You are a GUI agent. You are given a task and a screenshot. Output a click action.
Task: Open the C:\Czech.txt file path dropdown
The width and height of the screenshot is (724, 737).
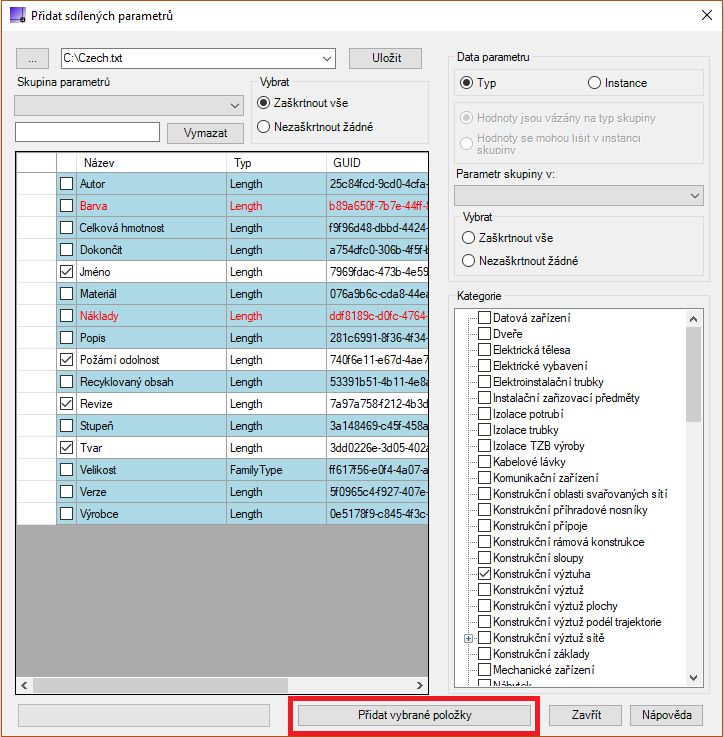(x=327, y=59)
